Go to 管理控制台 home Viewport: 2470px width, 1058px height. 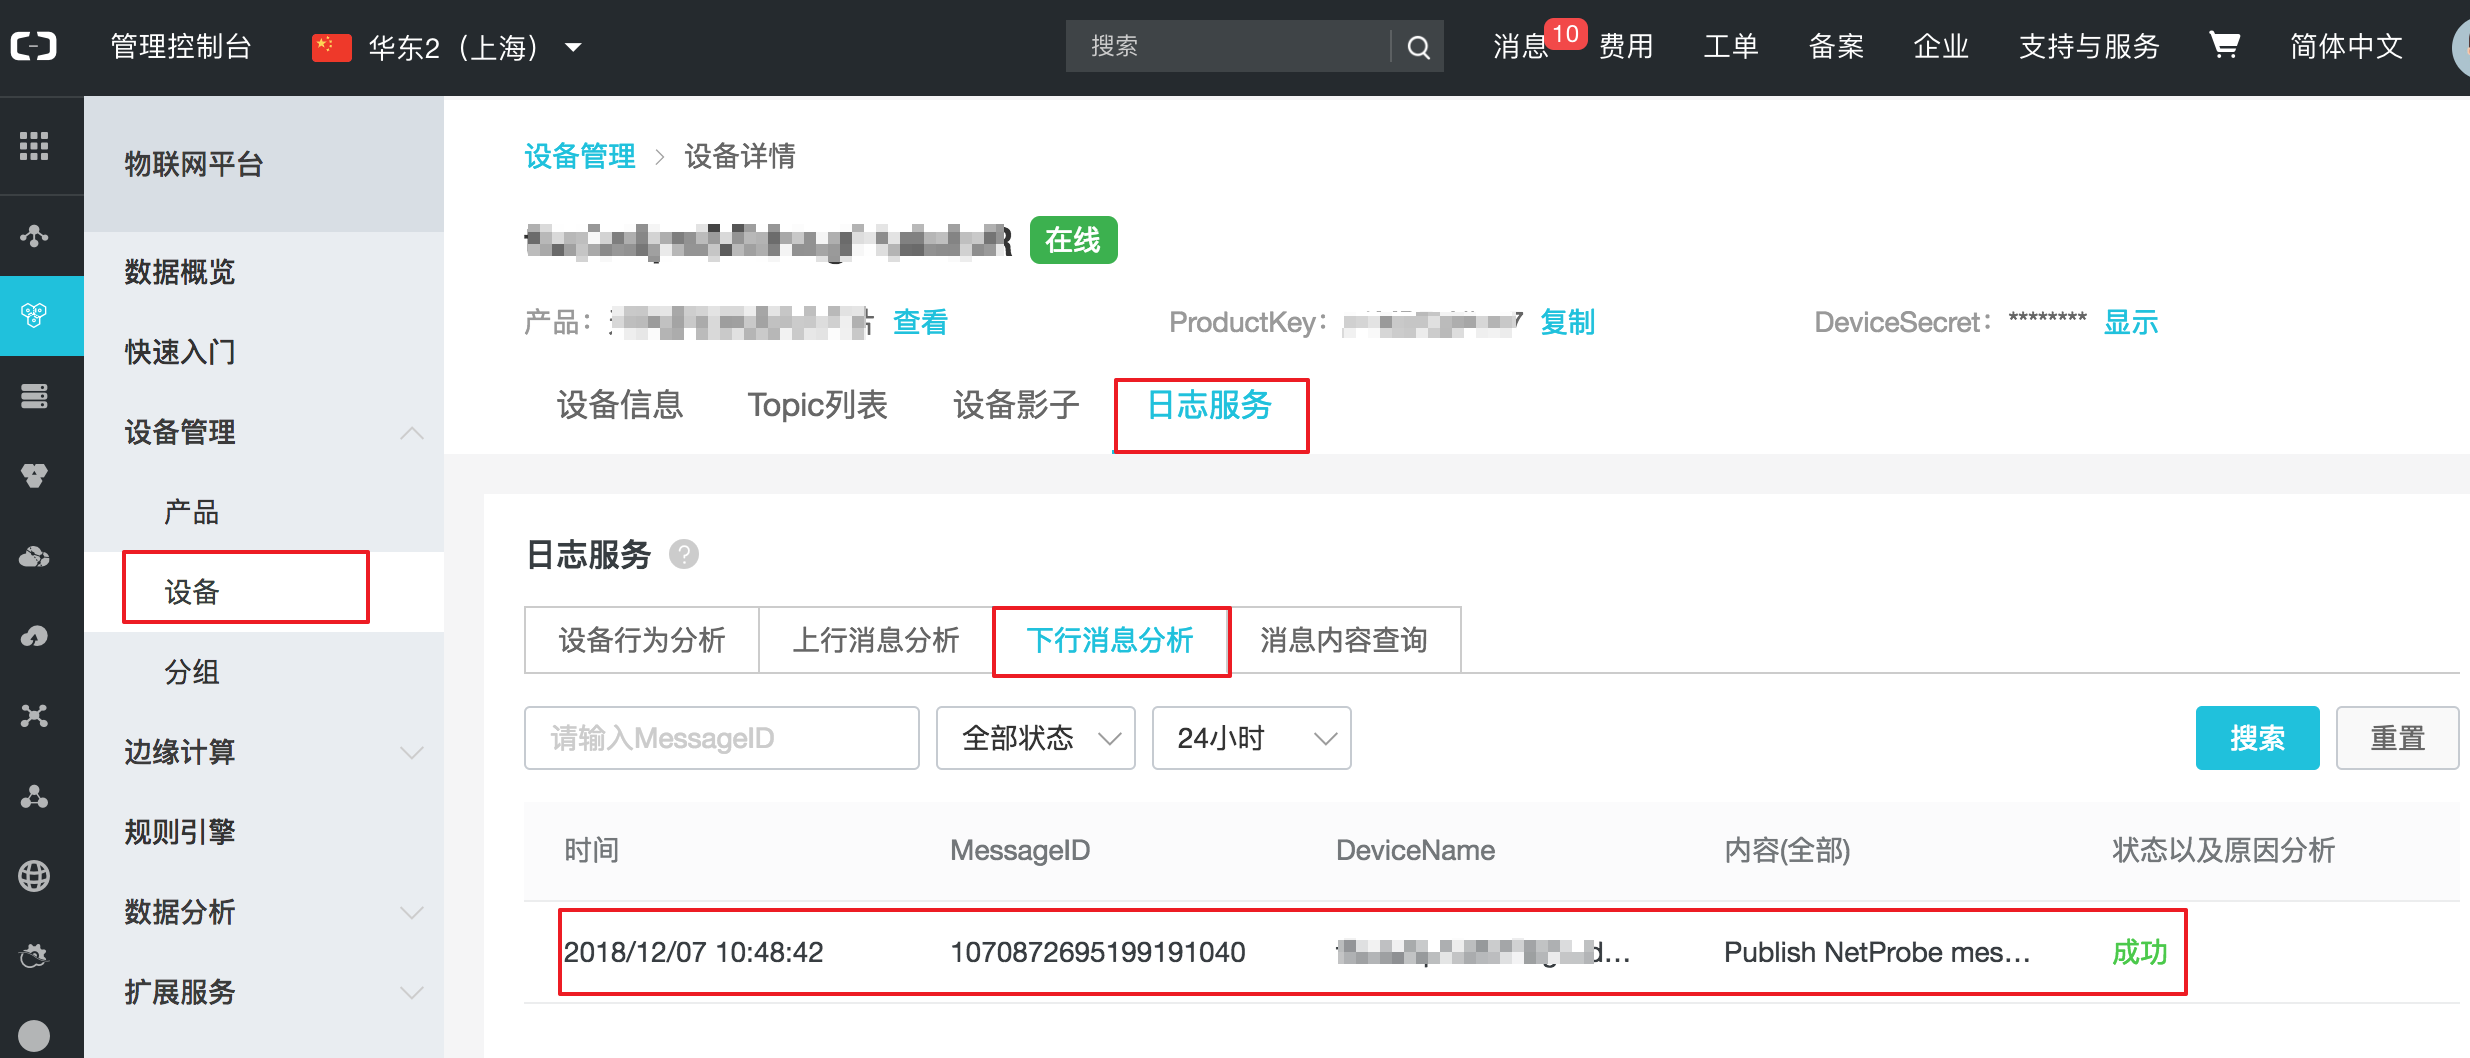(x=181, y=46)
